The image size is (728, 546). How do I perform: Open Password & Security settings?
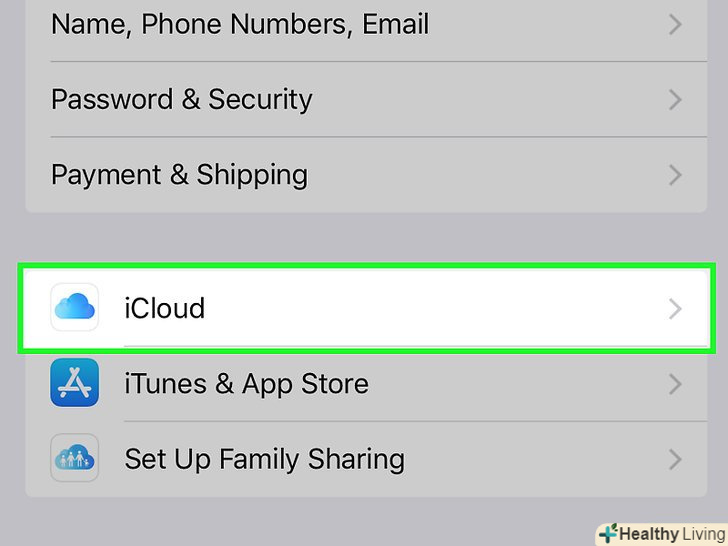182,100
